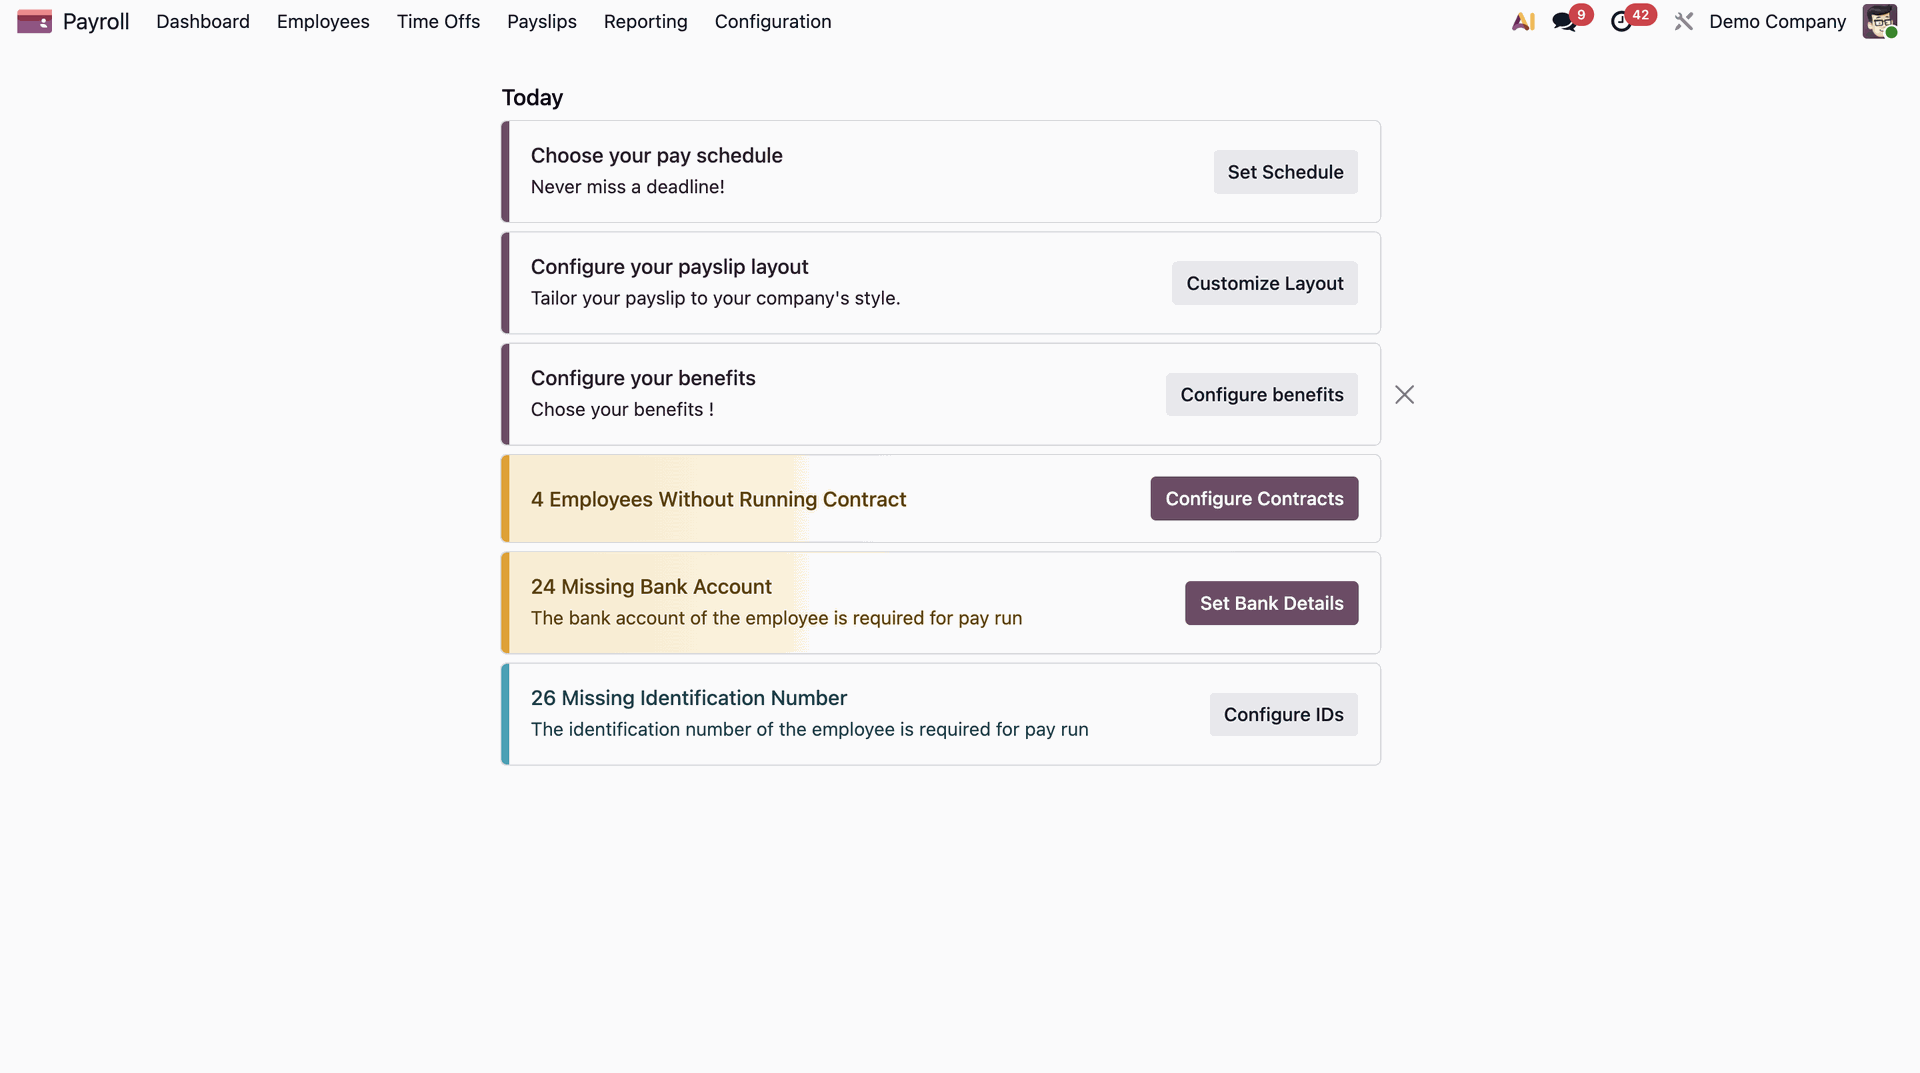Image resolution: width=1920 pixels, height=1073 pixels.
Task: Click the debug tools wrench icon
Action: coord(1684,21)
